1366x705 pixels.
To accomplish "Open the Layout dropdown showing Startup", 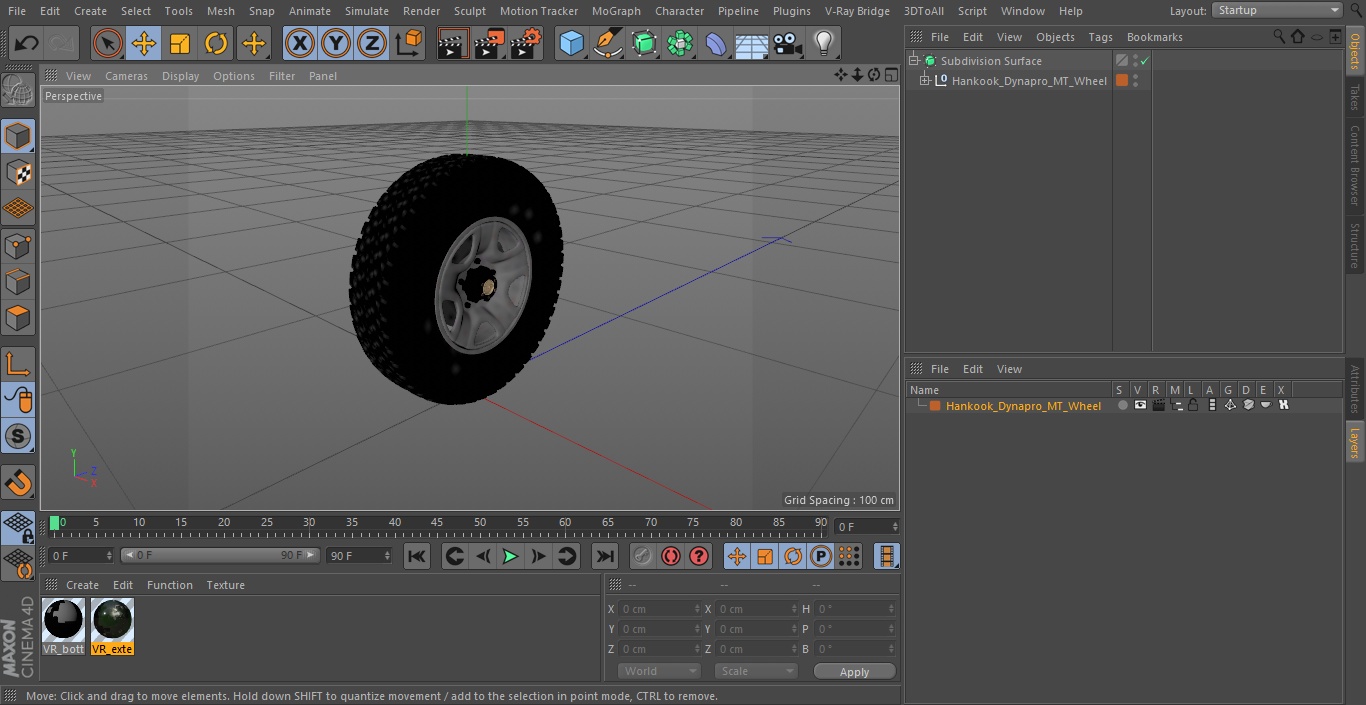I will click(1277, 10).
